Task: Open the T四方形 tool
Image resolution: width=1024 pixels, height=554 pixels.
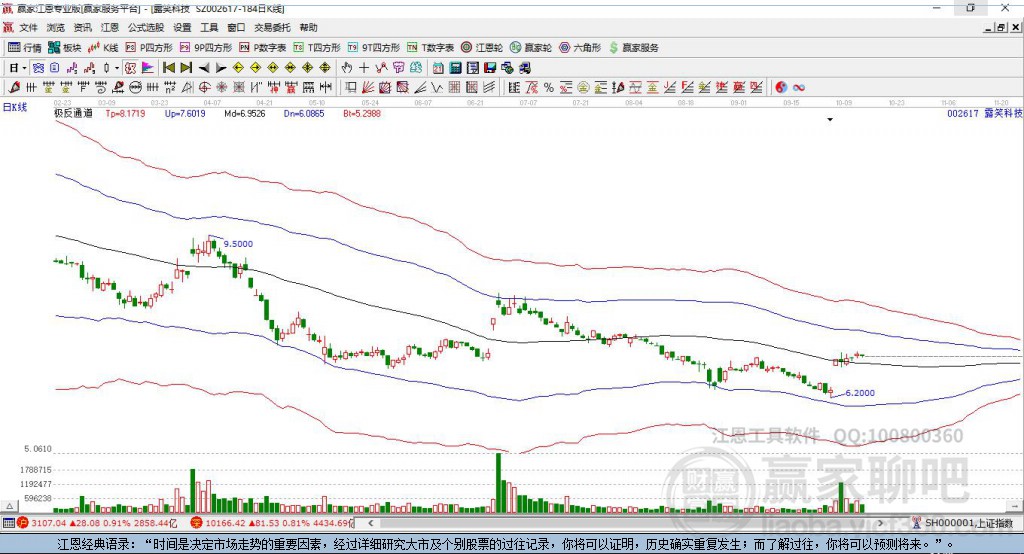Action: (317, 48)
